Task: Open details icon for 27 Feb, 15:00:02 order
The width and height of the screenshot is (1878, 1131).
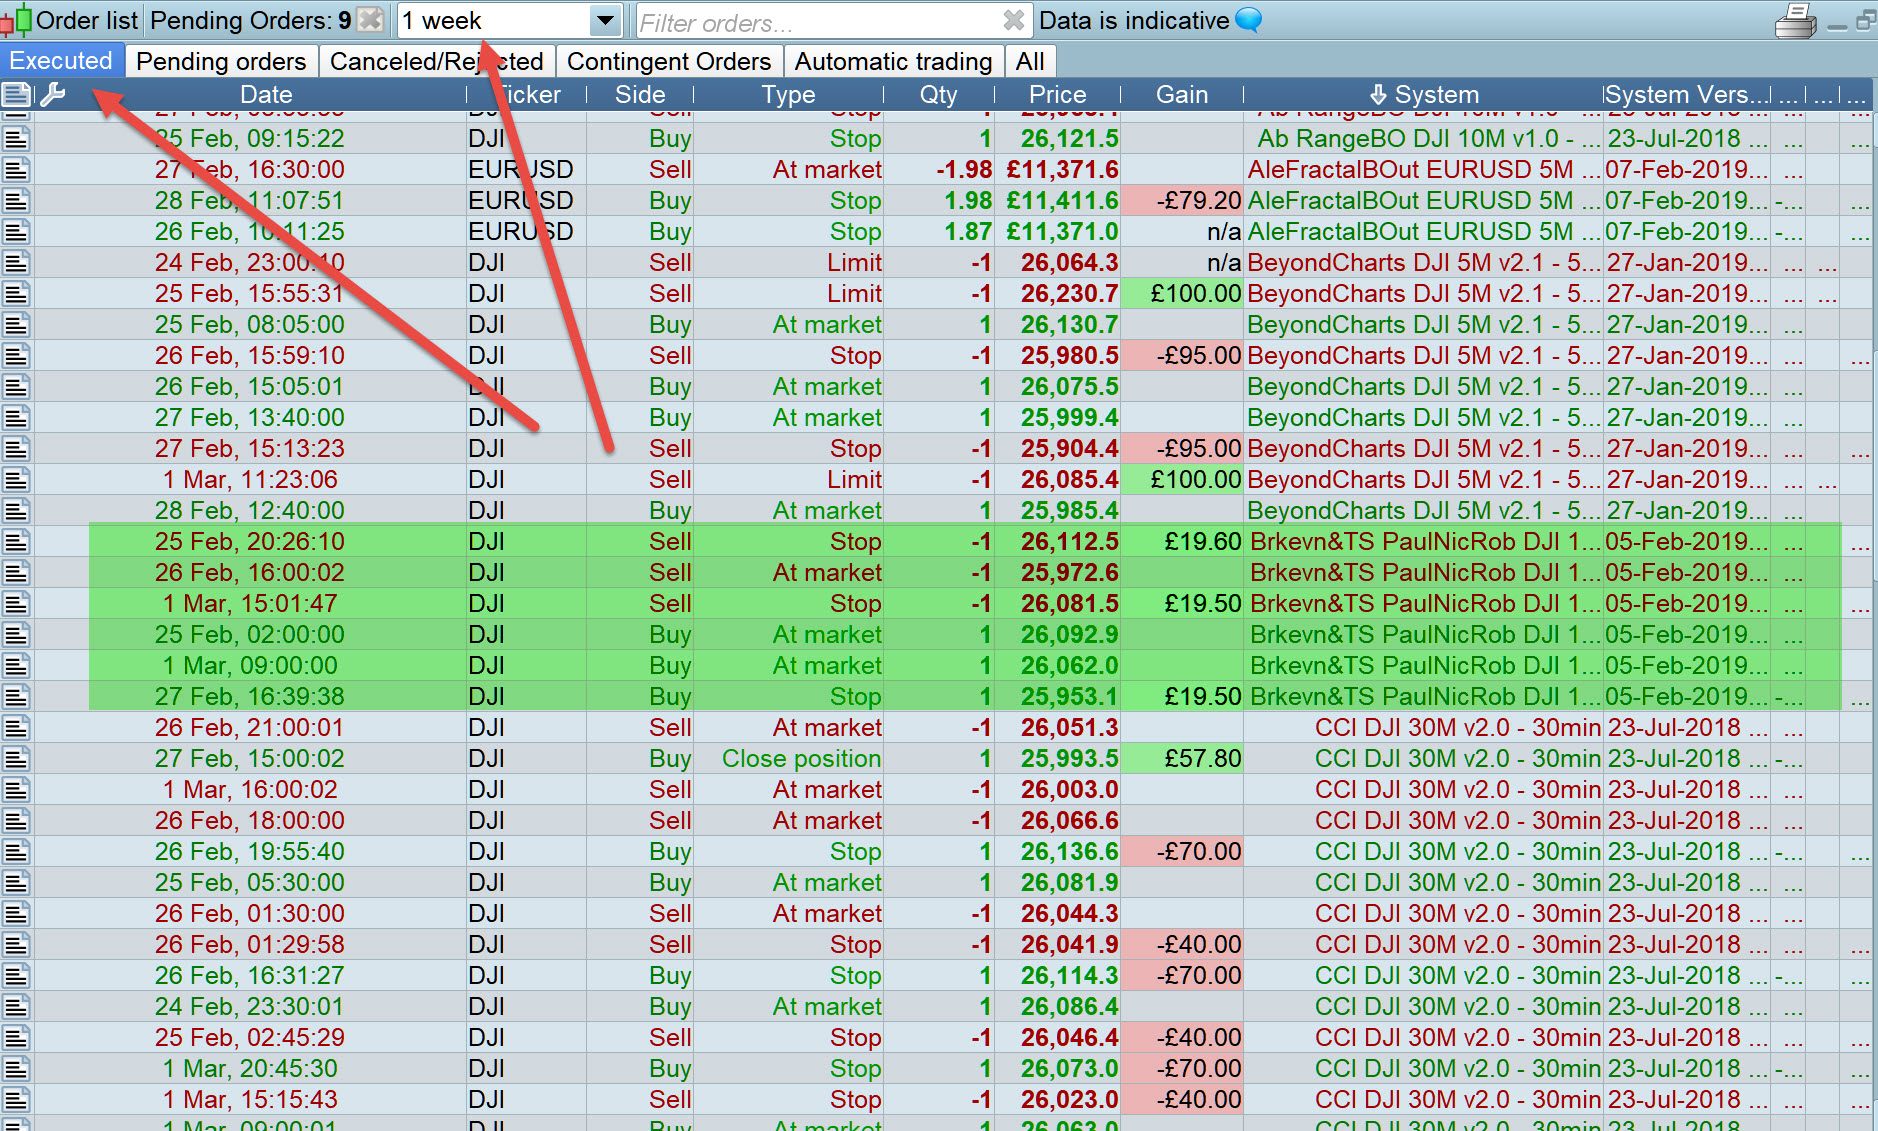Action: [16, 758]
